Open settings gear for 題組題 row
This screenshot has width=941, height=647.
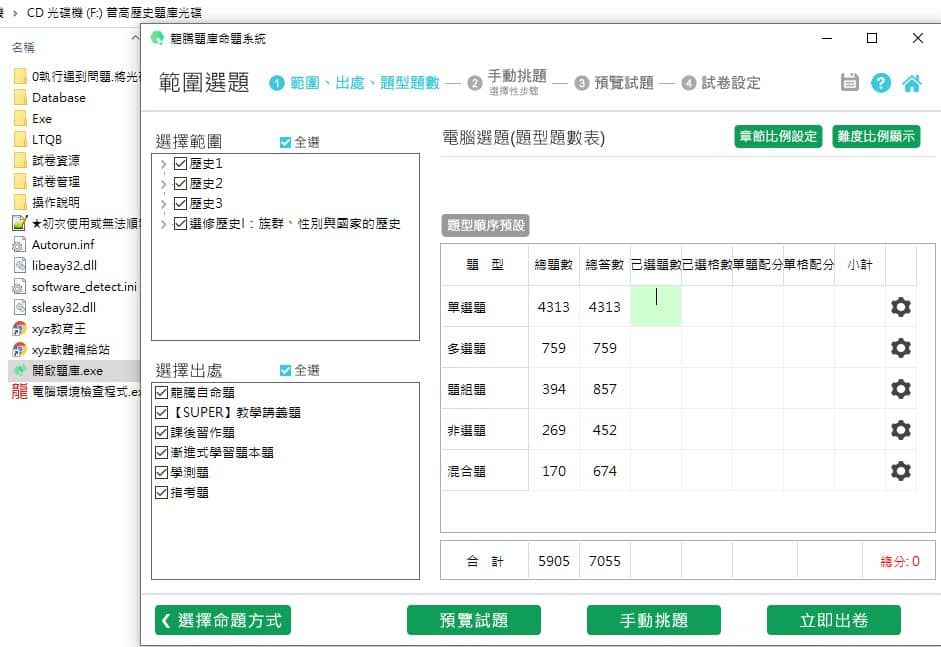[900, 389]
